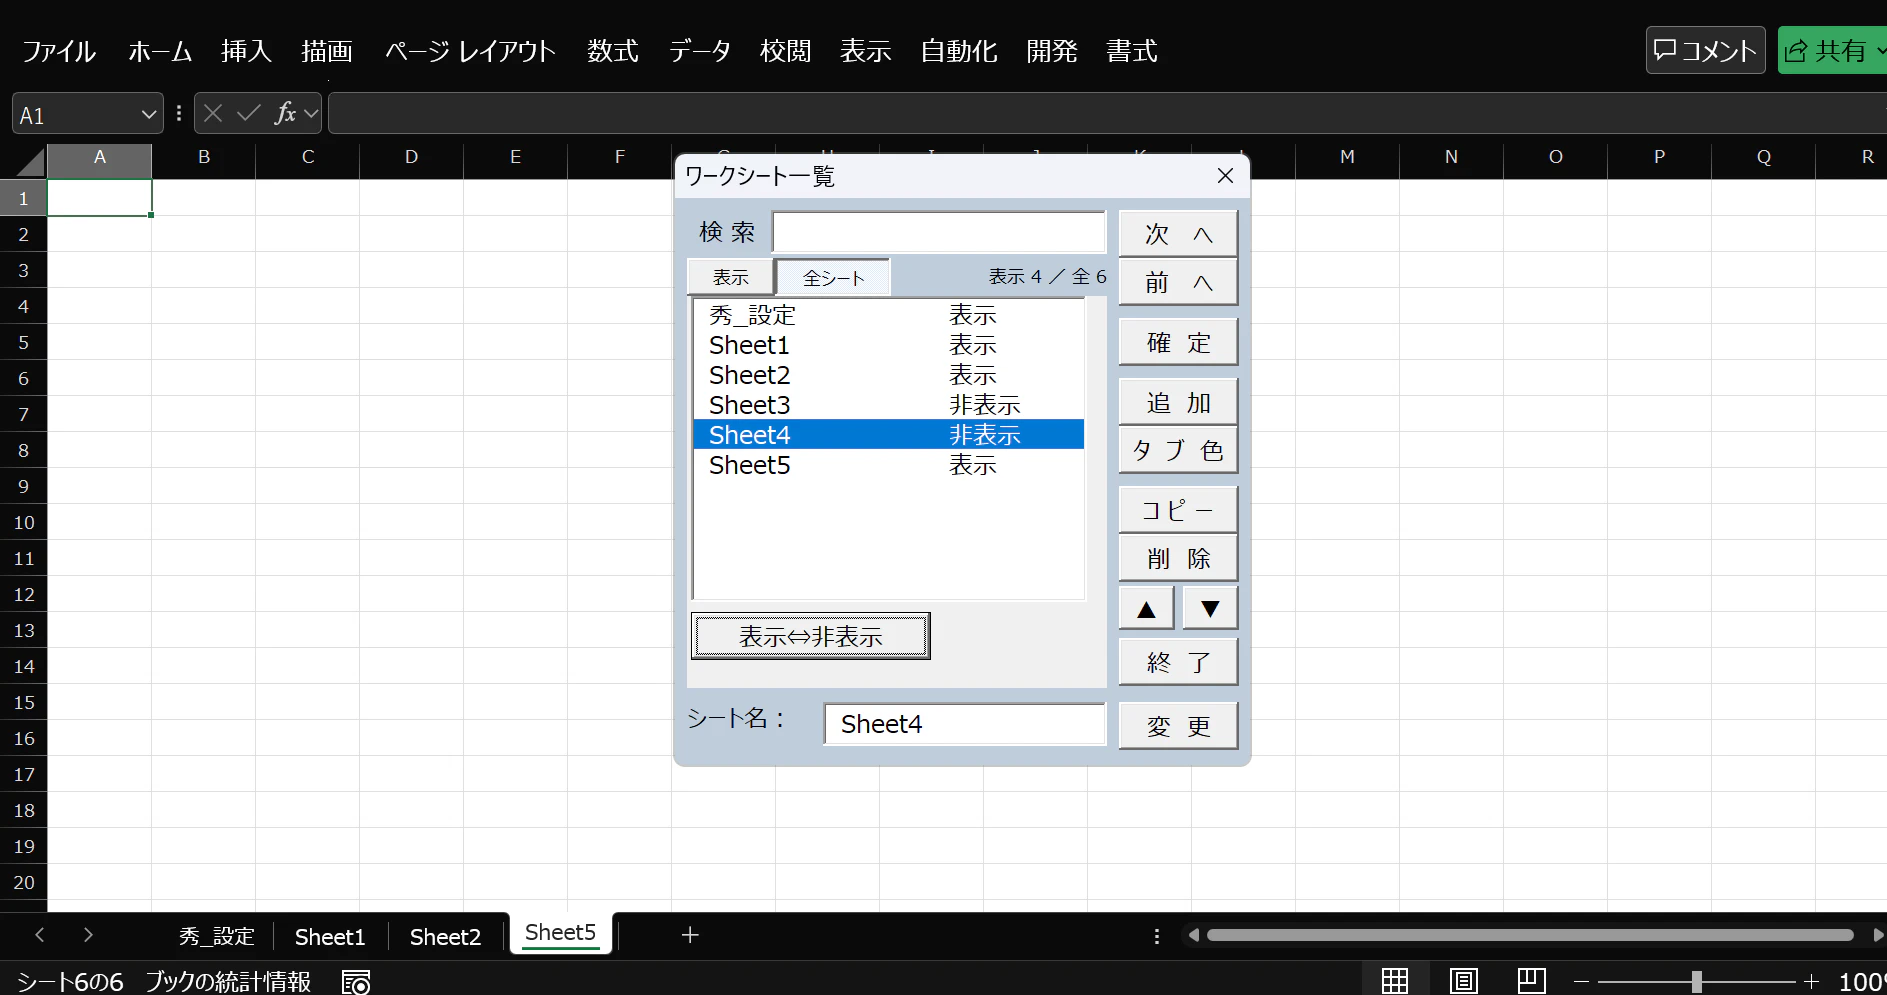Switch to the 表示 filter tab in dialog
This screenshot has height=995, width=1887.
[730, 277]
